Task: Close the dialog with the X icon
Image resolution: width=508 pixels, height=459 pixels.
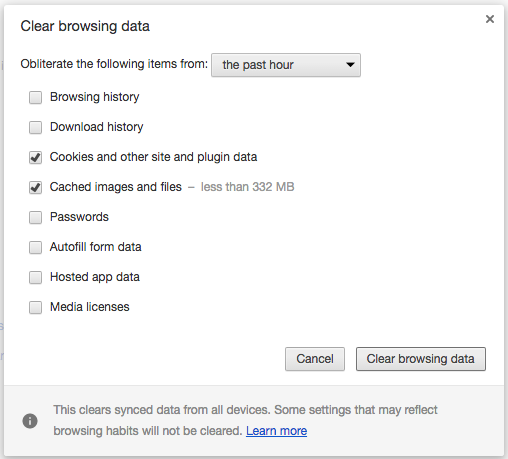Action: point(490,19)
